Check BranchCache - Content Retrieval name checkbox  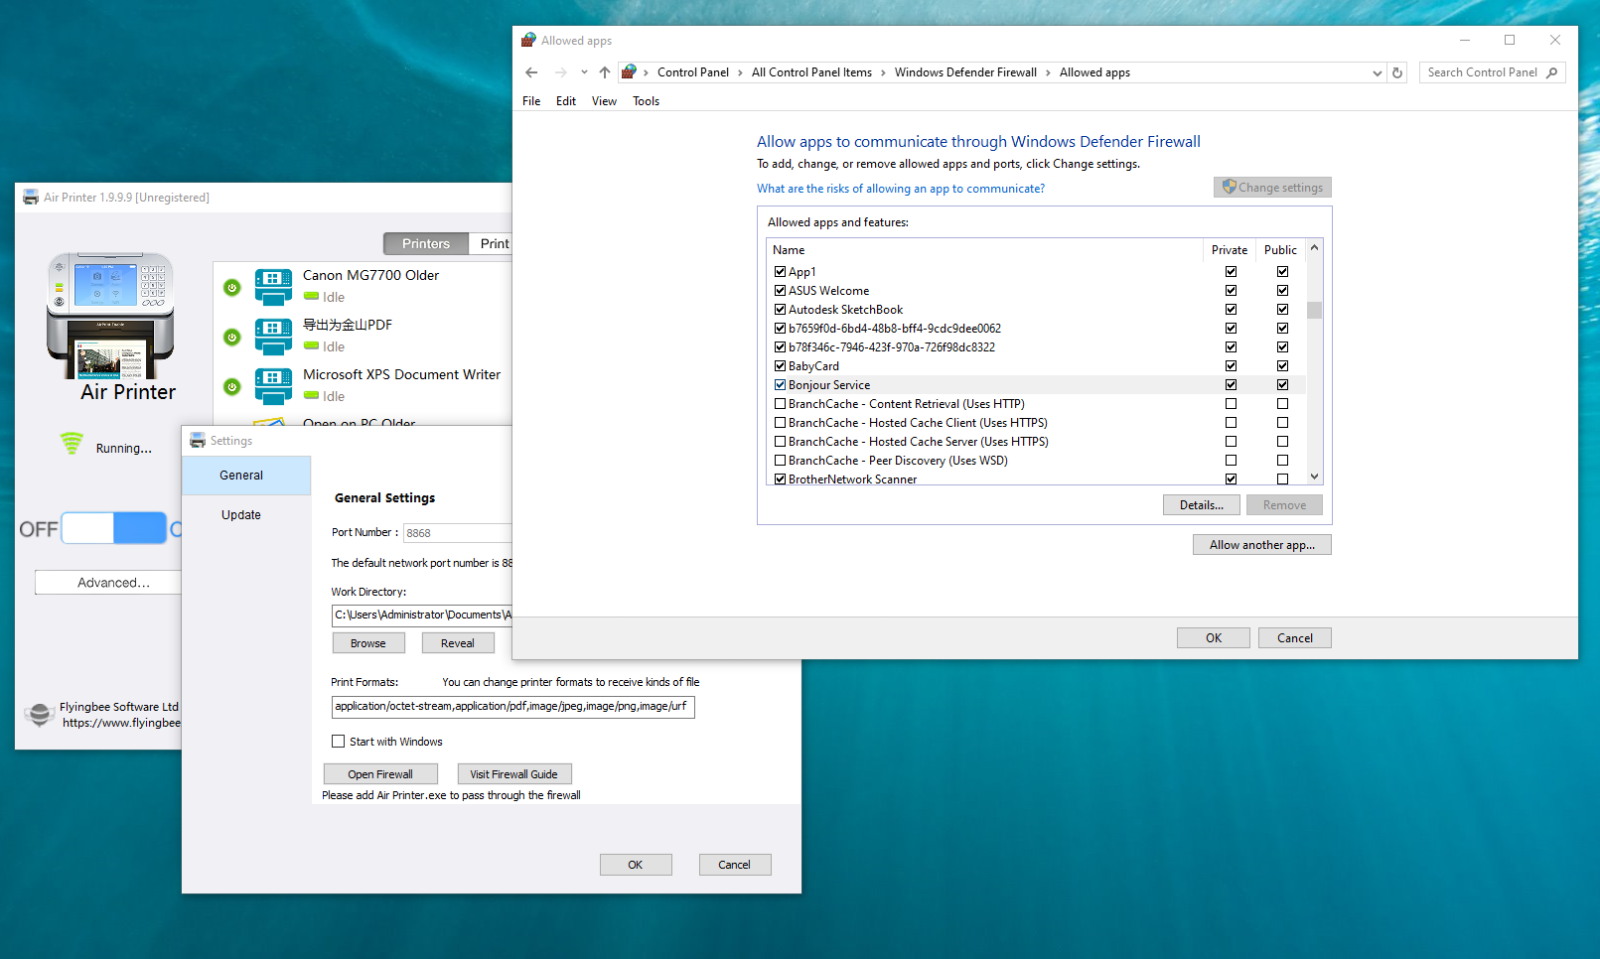click(780, 403)
